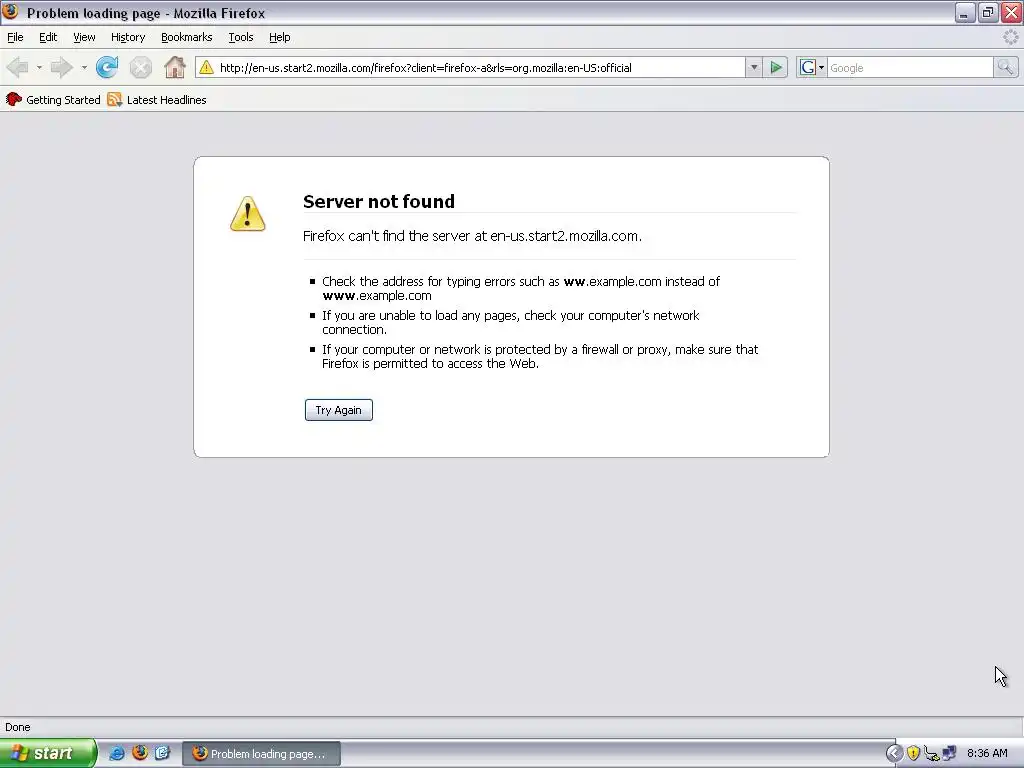Select the Problem loading page taskbar button
The image size is (1024, 768).
261,754
